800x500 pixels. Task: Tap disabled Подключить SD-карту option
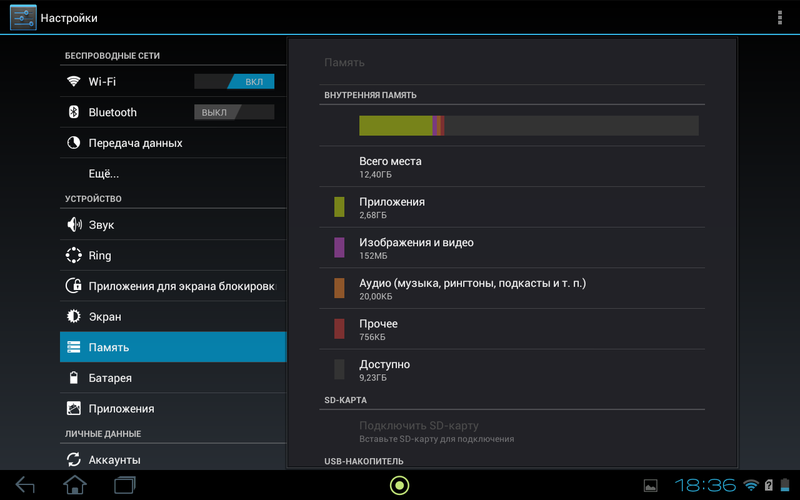512,431
